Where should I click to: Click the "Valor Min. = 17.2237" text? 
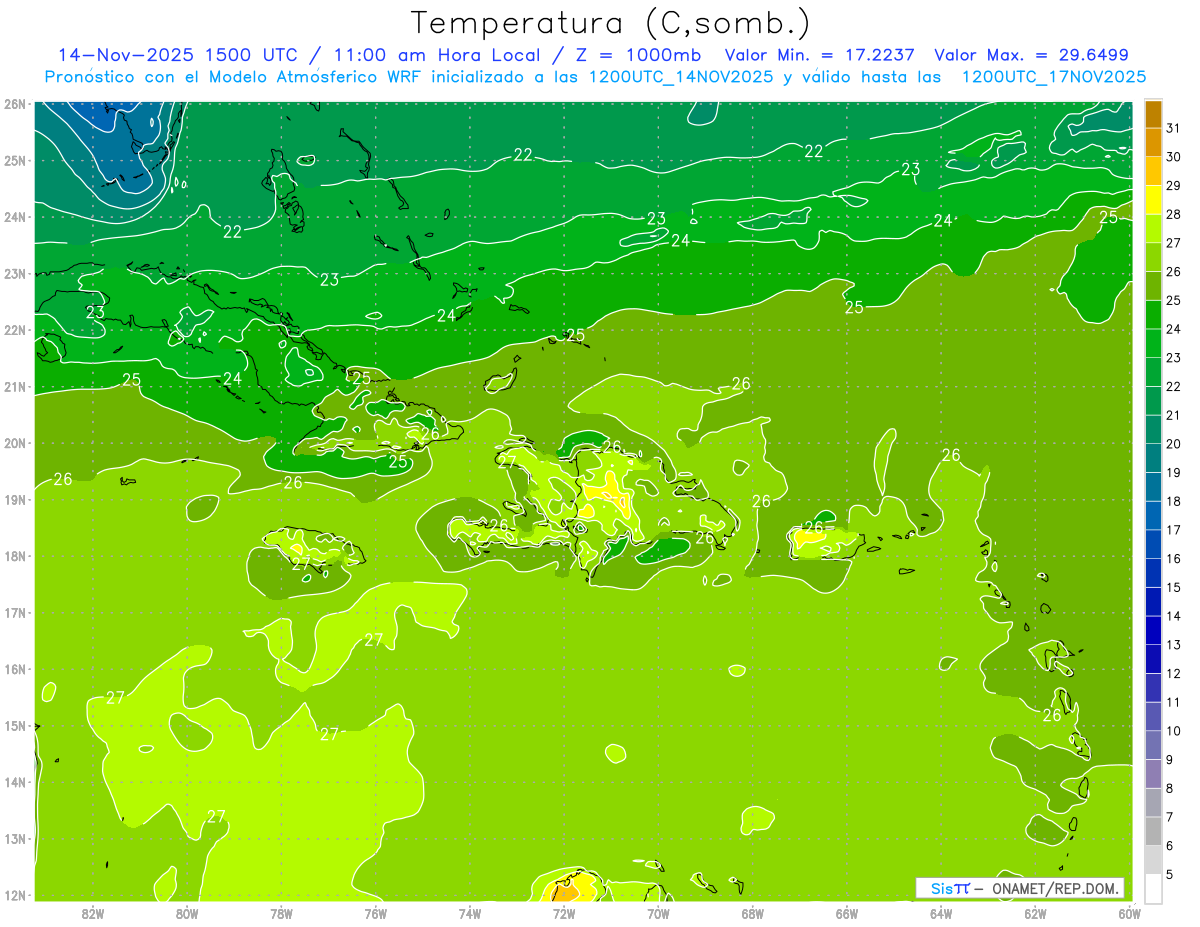tap(820, 55)
